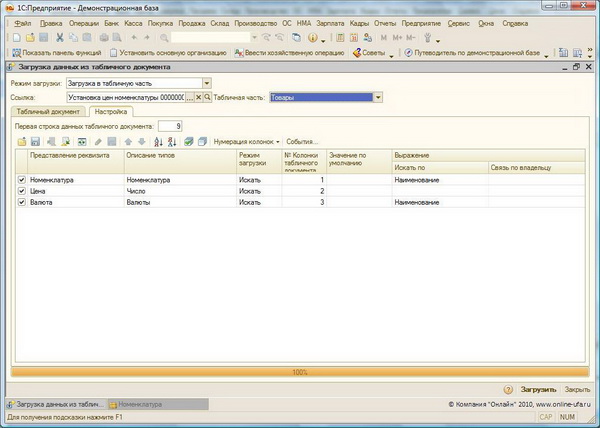Click the toolbar search text box
This screenshot has width=600, height=428.
pos(211,37)
